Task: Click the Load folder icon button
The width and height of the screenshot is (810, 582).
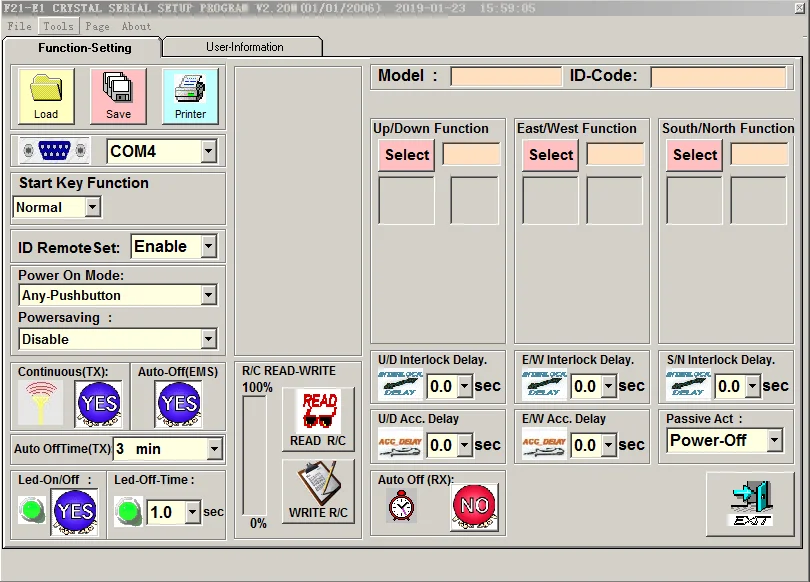Action: click(46, 96)
